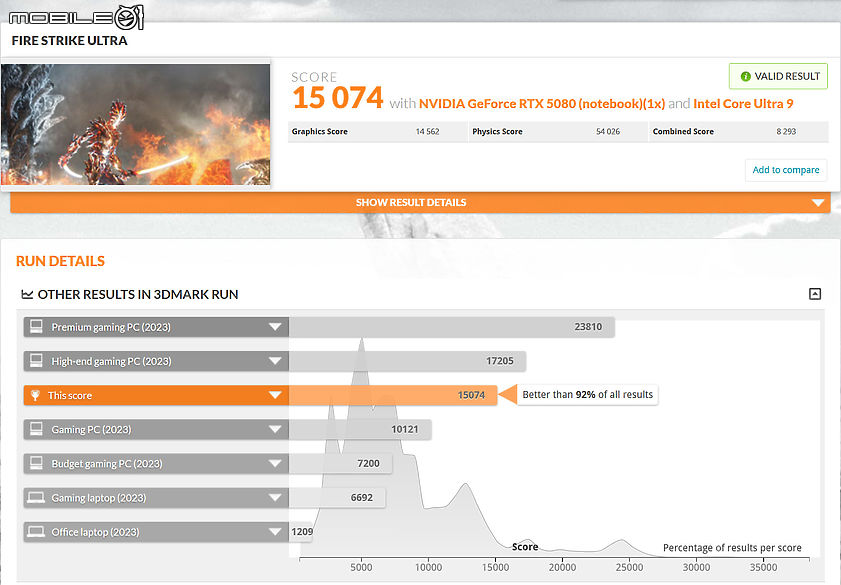This screenshot has width=841, height=585.
Task: Click the Physics Score label
Action: pyautogui.click(x=497, y=131)
